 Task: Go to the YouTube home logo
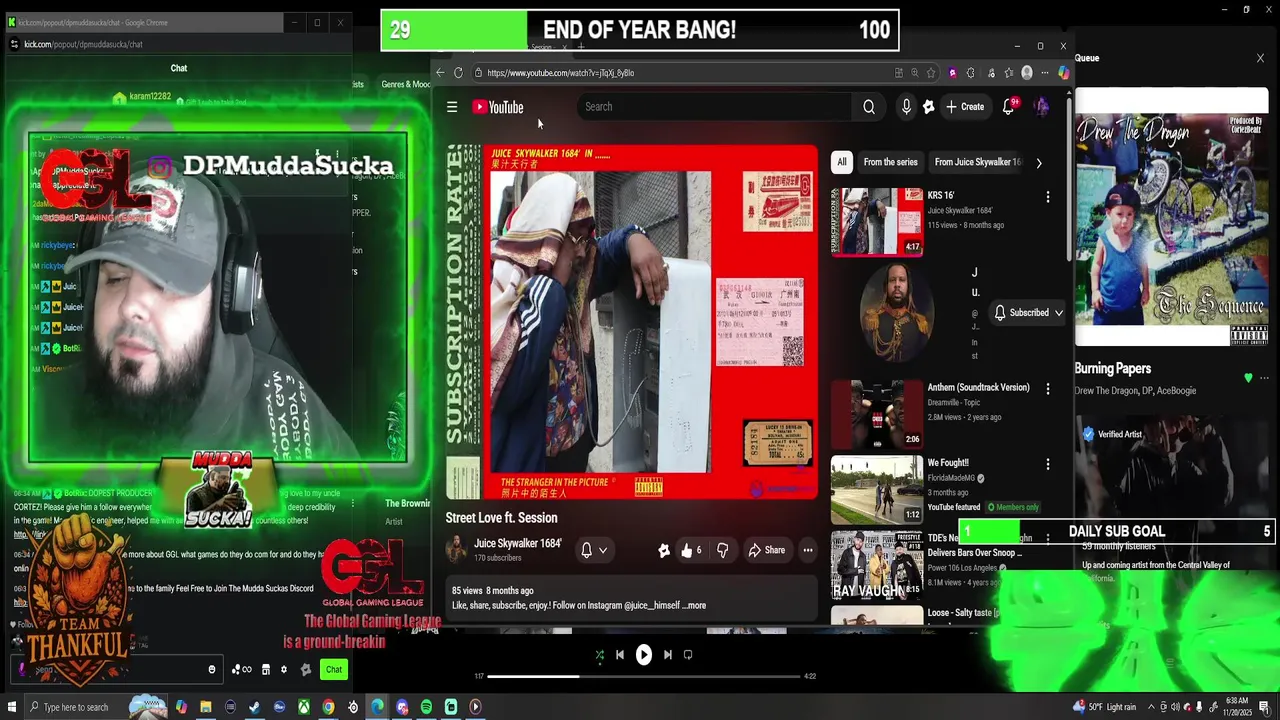pos(498,107)
